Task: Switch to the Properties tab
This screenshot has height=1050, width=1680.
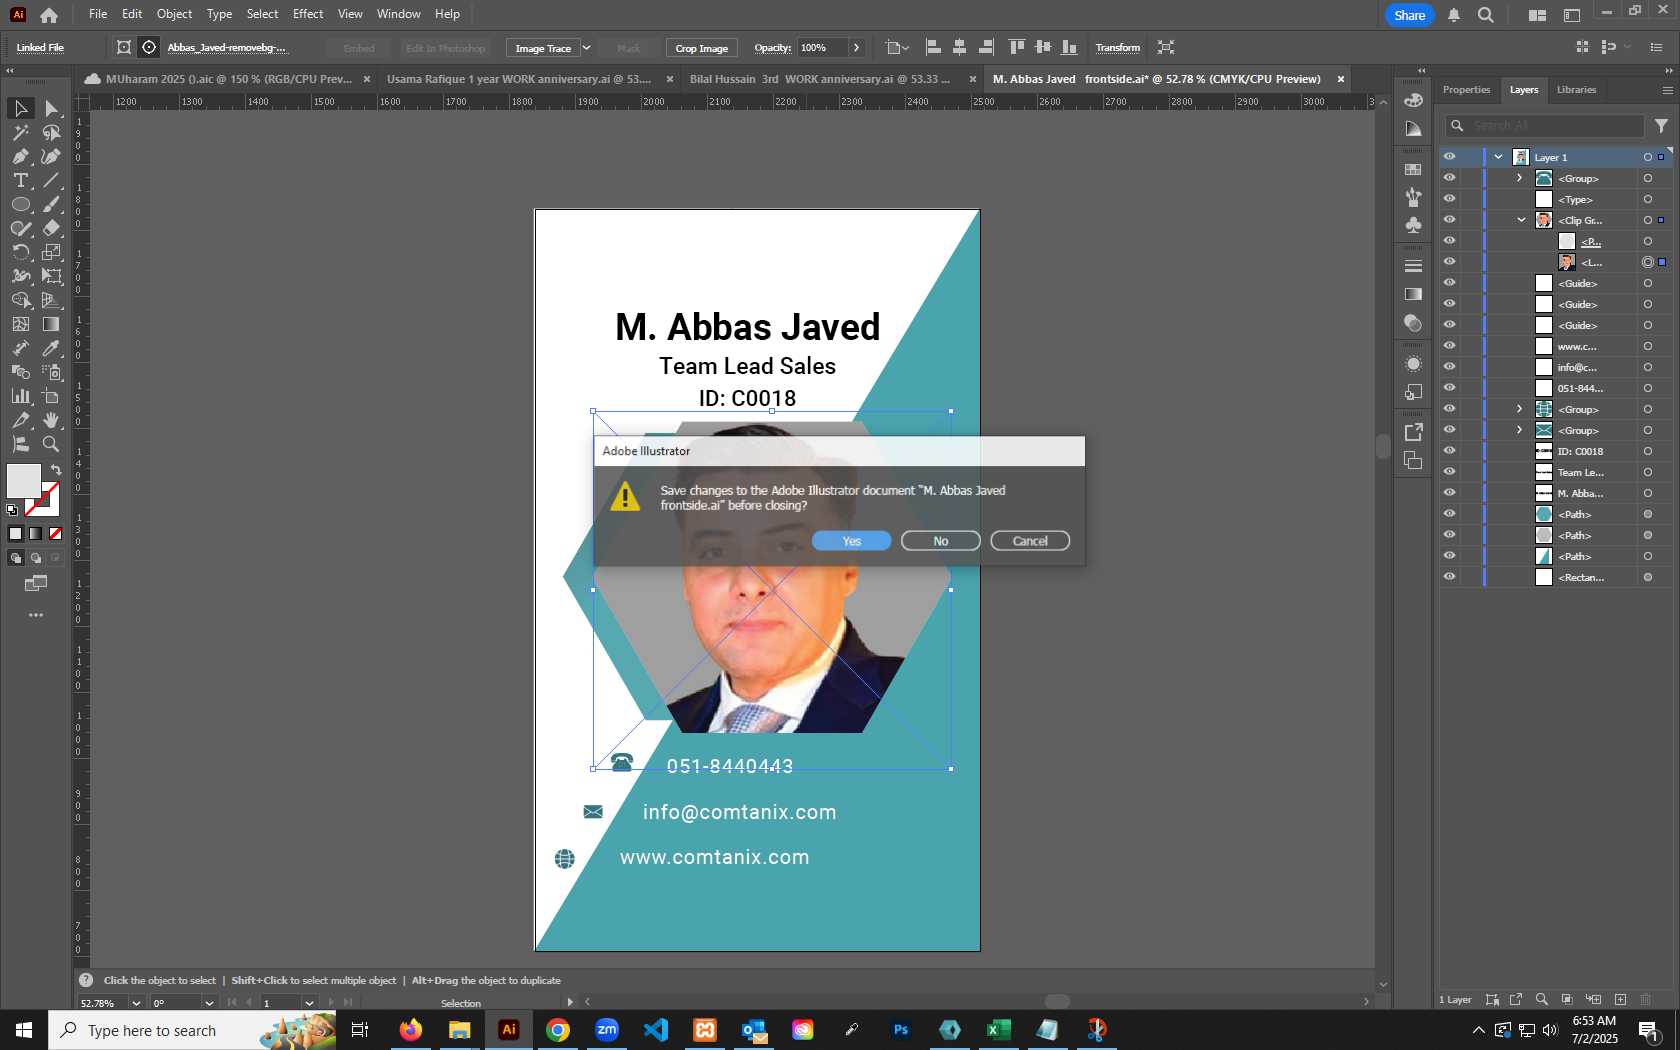Action: [1466, 90]
